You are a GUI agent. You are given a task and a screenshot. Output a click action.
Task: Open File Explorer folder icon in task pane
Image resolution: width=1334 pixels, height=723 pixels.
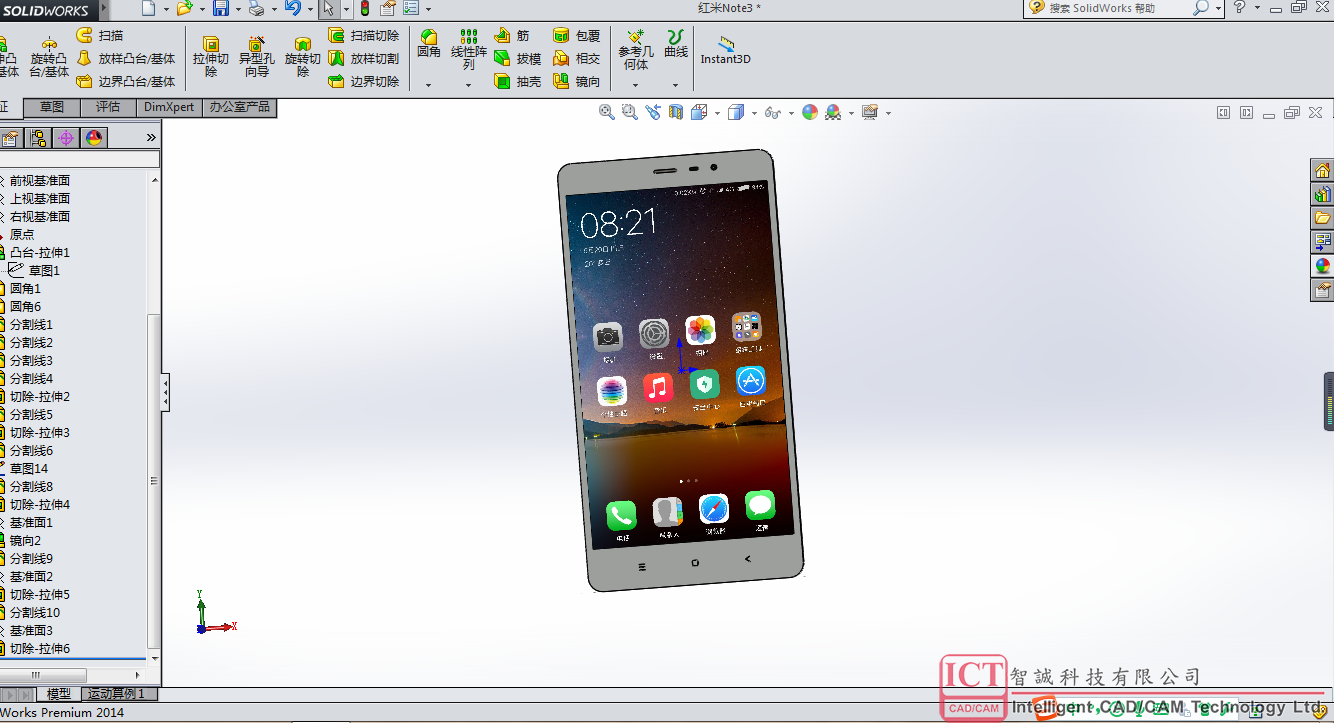tap(1322, 217)
